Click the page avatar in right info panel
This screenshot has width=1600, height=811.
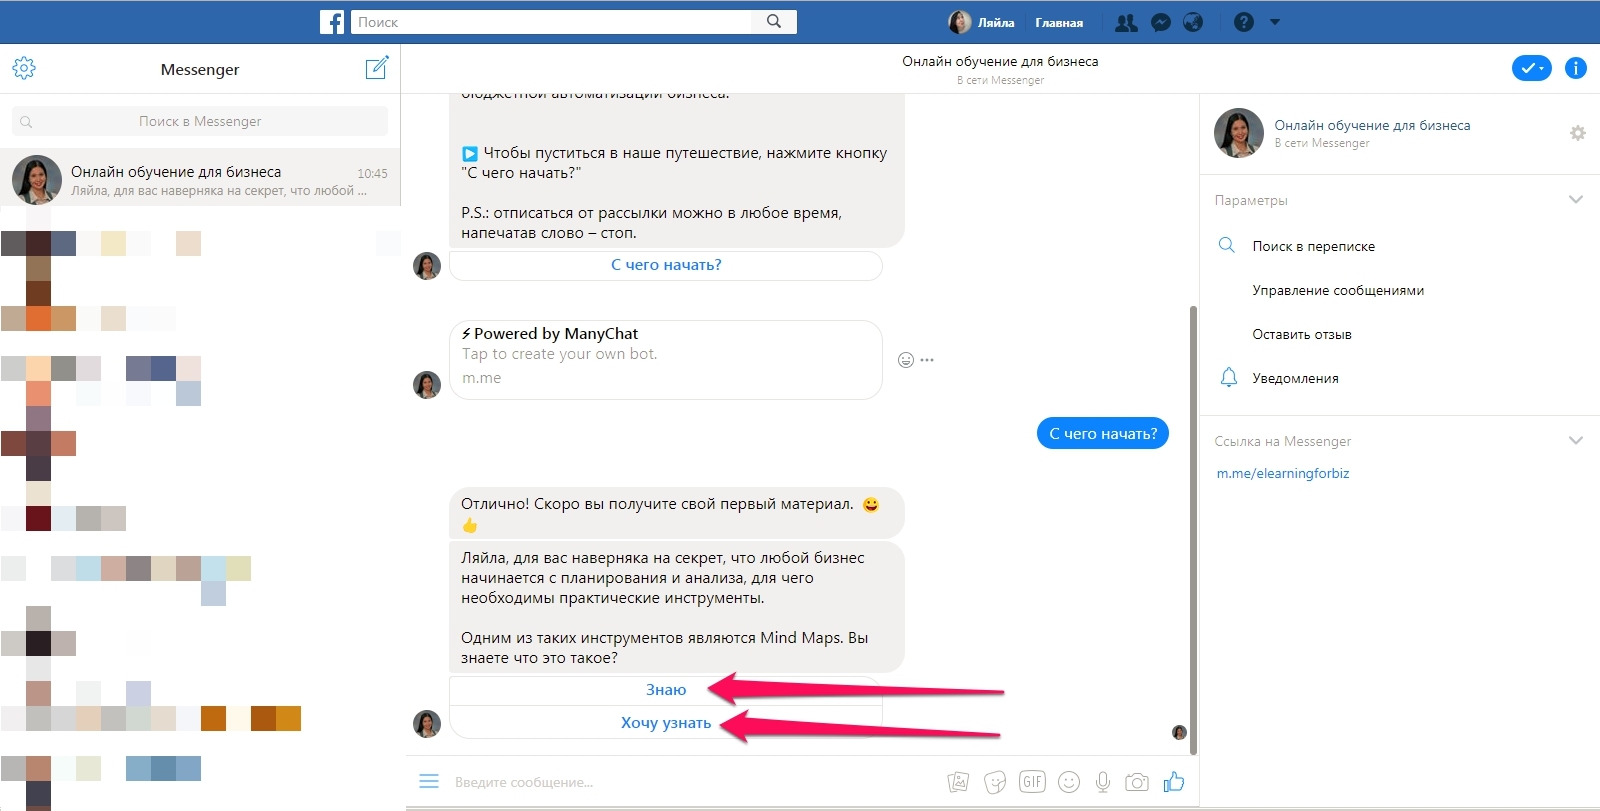click(1239, 133)
